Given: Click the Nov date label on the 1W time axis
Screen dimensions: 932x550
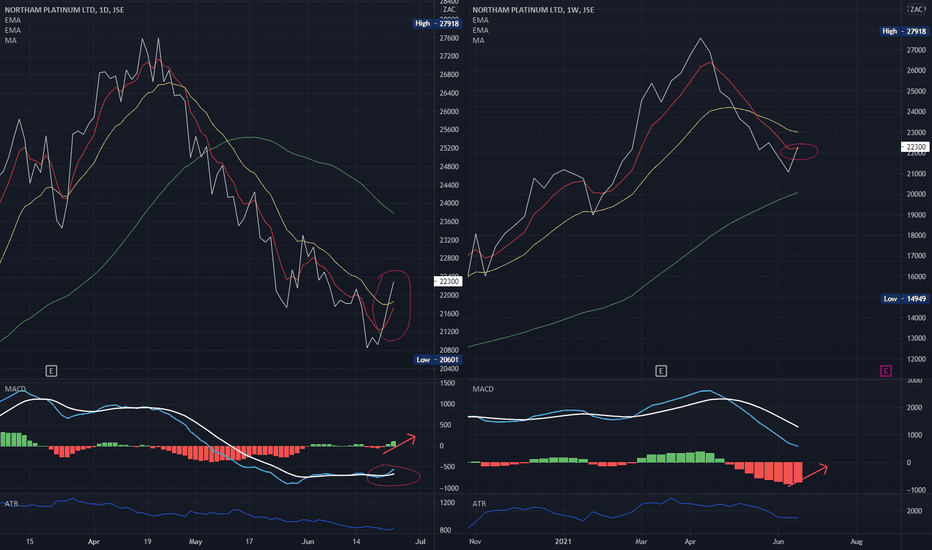Looking at the screenshot, I should [475, 542].
